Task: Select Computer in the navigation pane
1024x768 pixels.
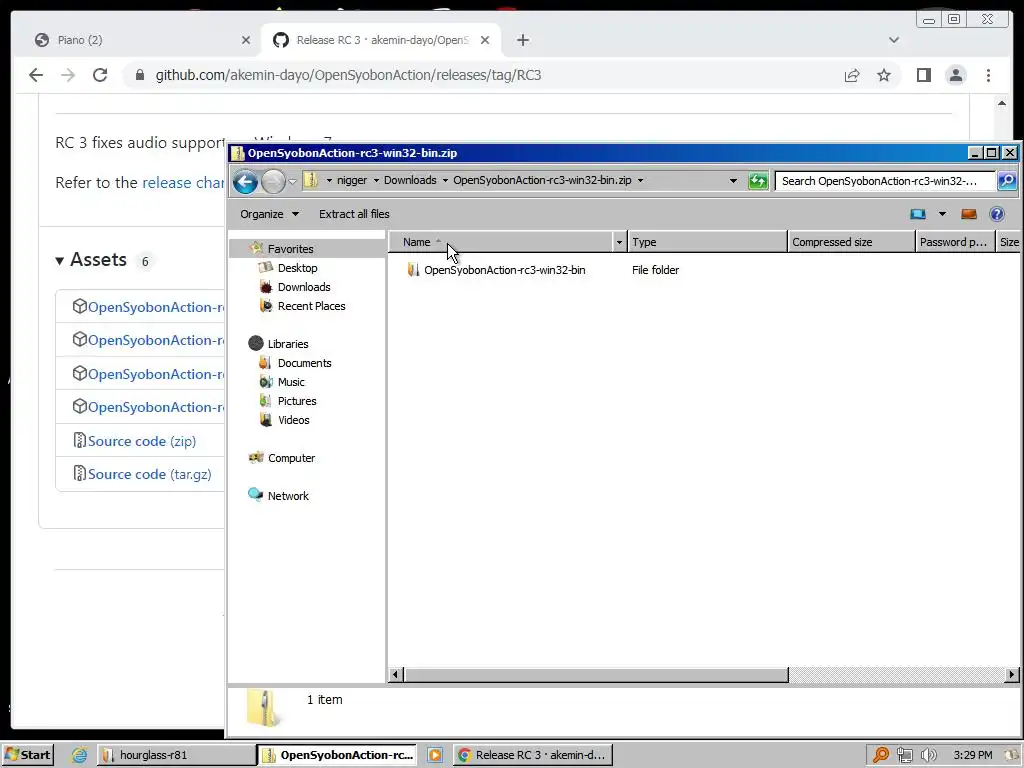Action: click(291, 458)
